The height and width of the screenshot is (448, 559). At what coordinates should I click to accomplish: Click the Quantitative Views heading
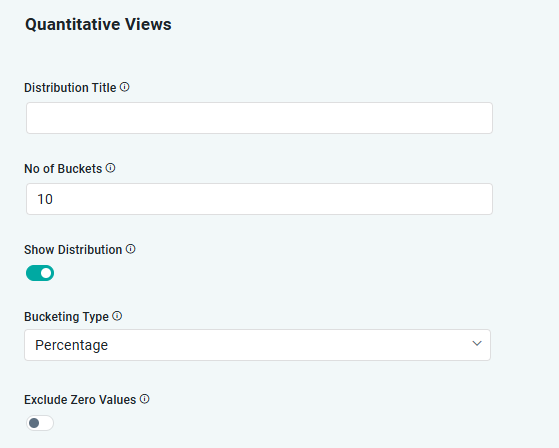[x=98, y=25]
